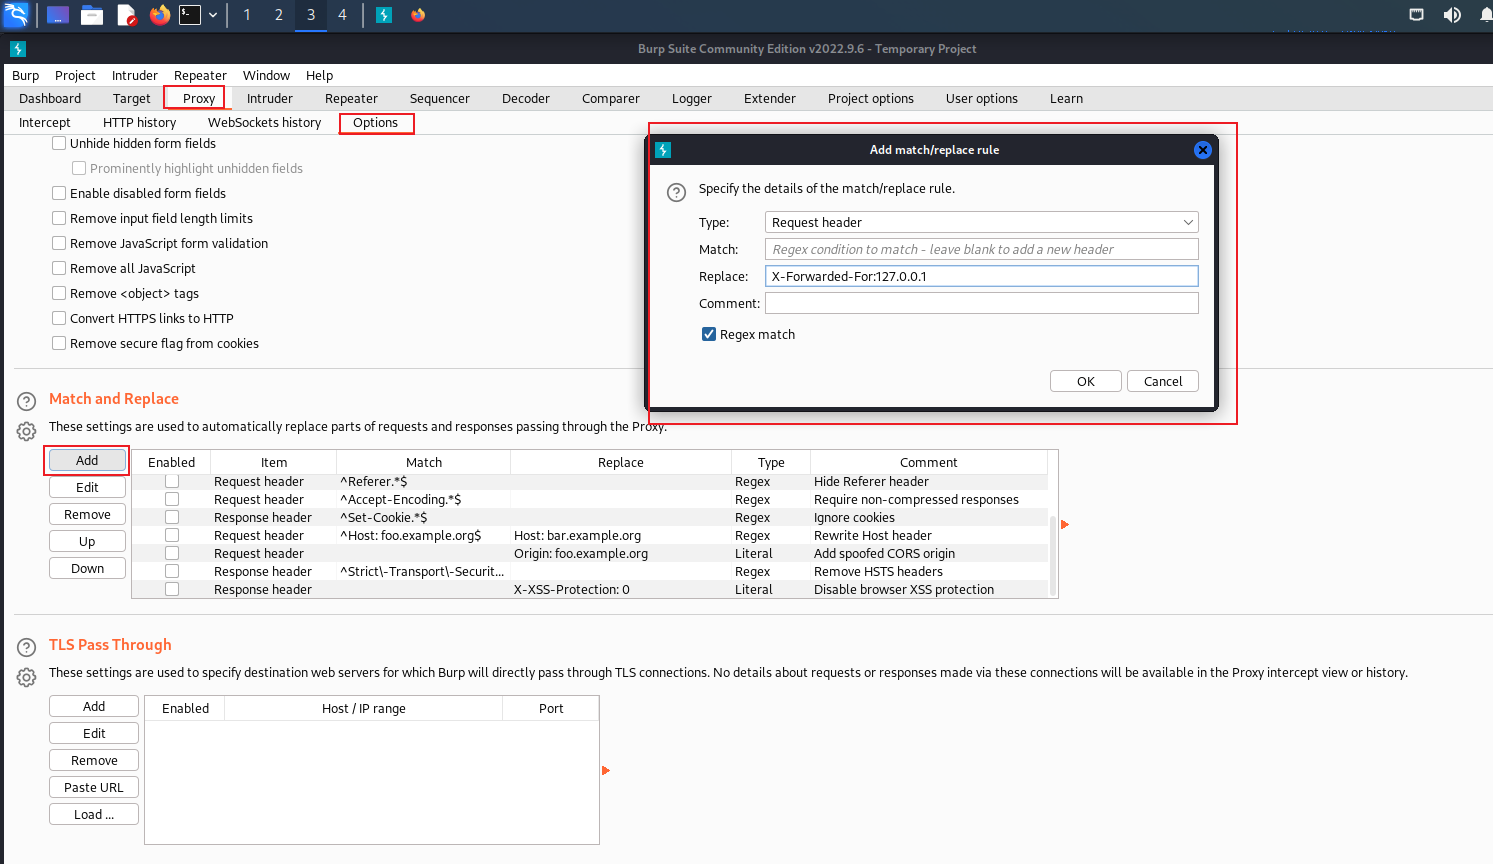This screenshot has width=1493, height=864.
Task: Open help for TLS Pass Through section
Action: click(x=27, y=648)
